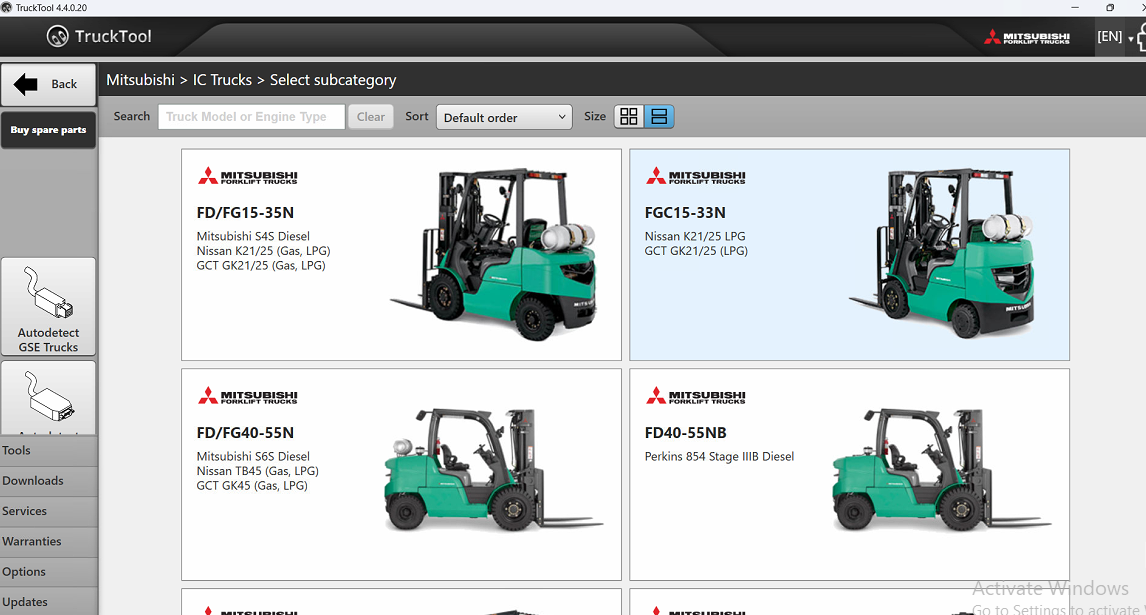The width and height of the screenshot is (1146, 615).
Task: Click the Mitsubishi logo in the FD/FG40-55N card
Action: pos(247,396)
